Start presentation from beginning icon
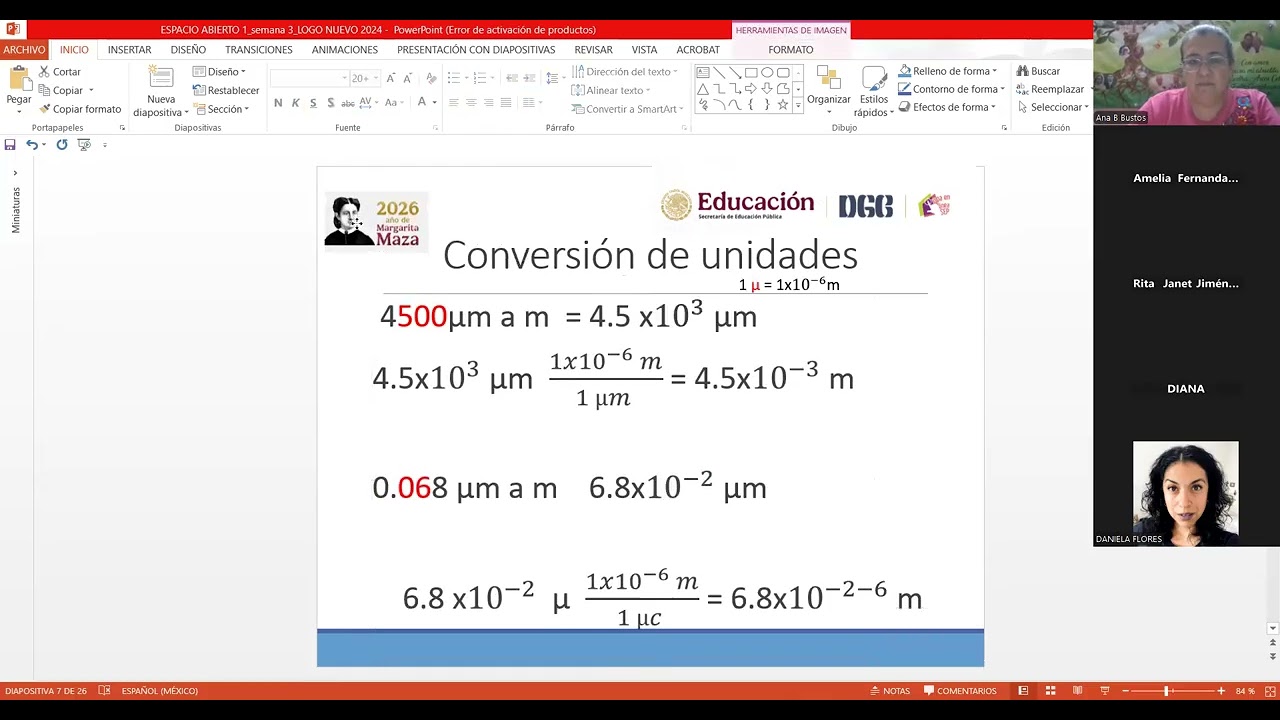The height and width of the screenshot is (720, 1280). tap(84, 145)
